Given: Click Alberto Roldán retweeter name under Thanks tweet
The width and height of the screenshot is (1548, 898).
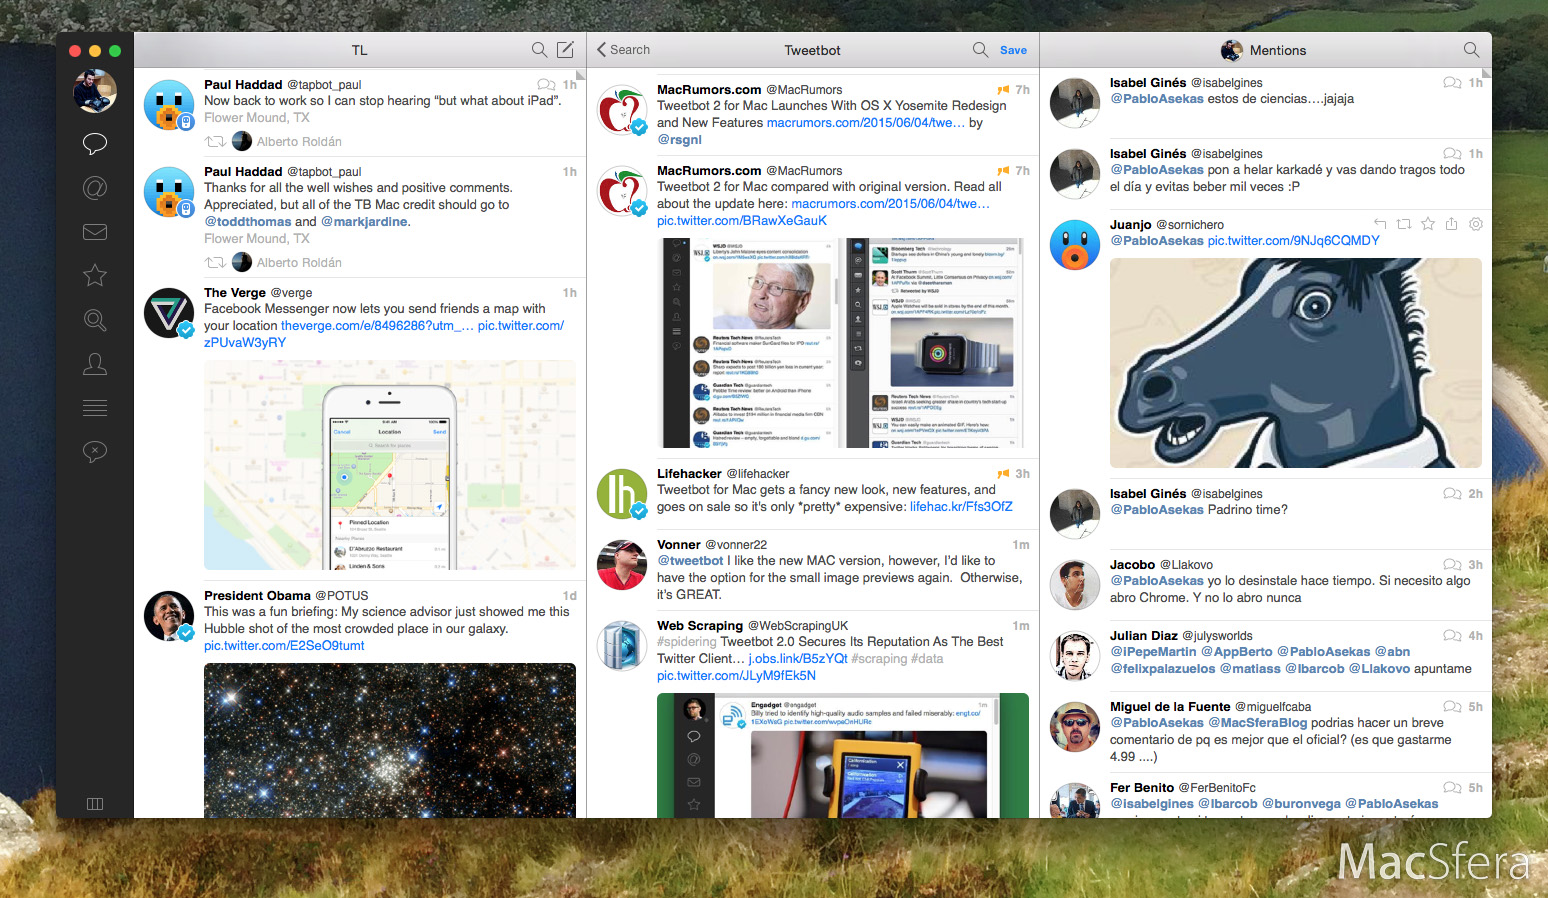Looking at the screenshot, I should (299, 263).
